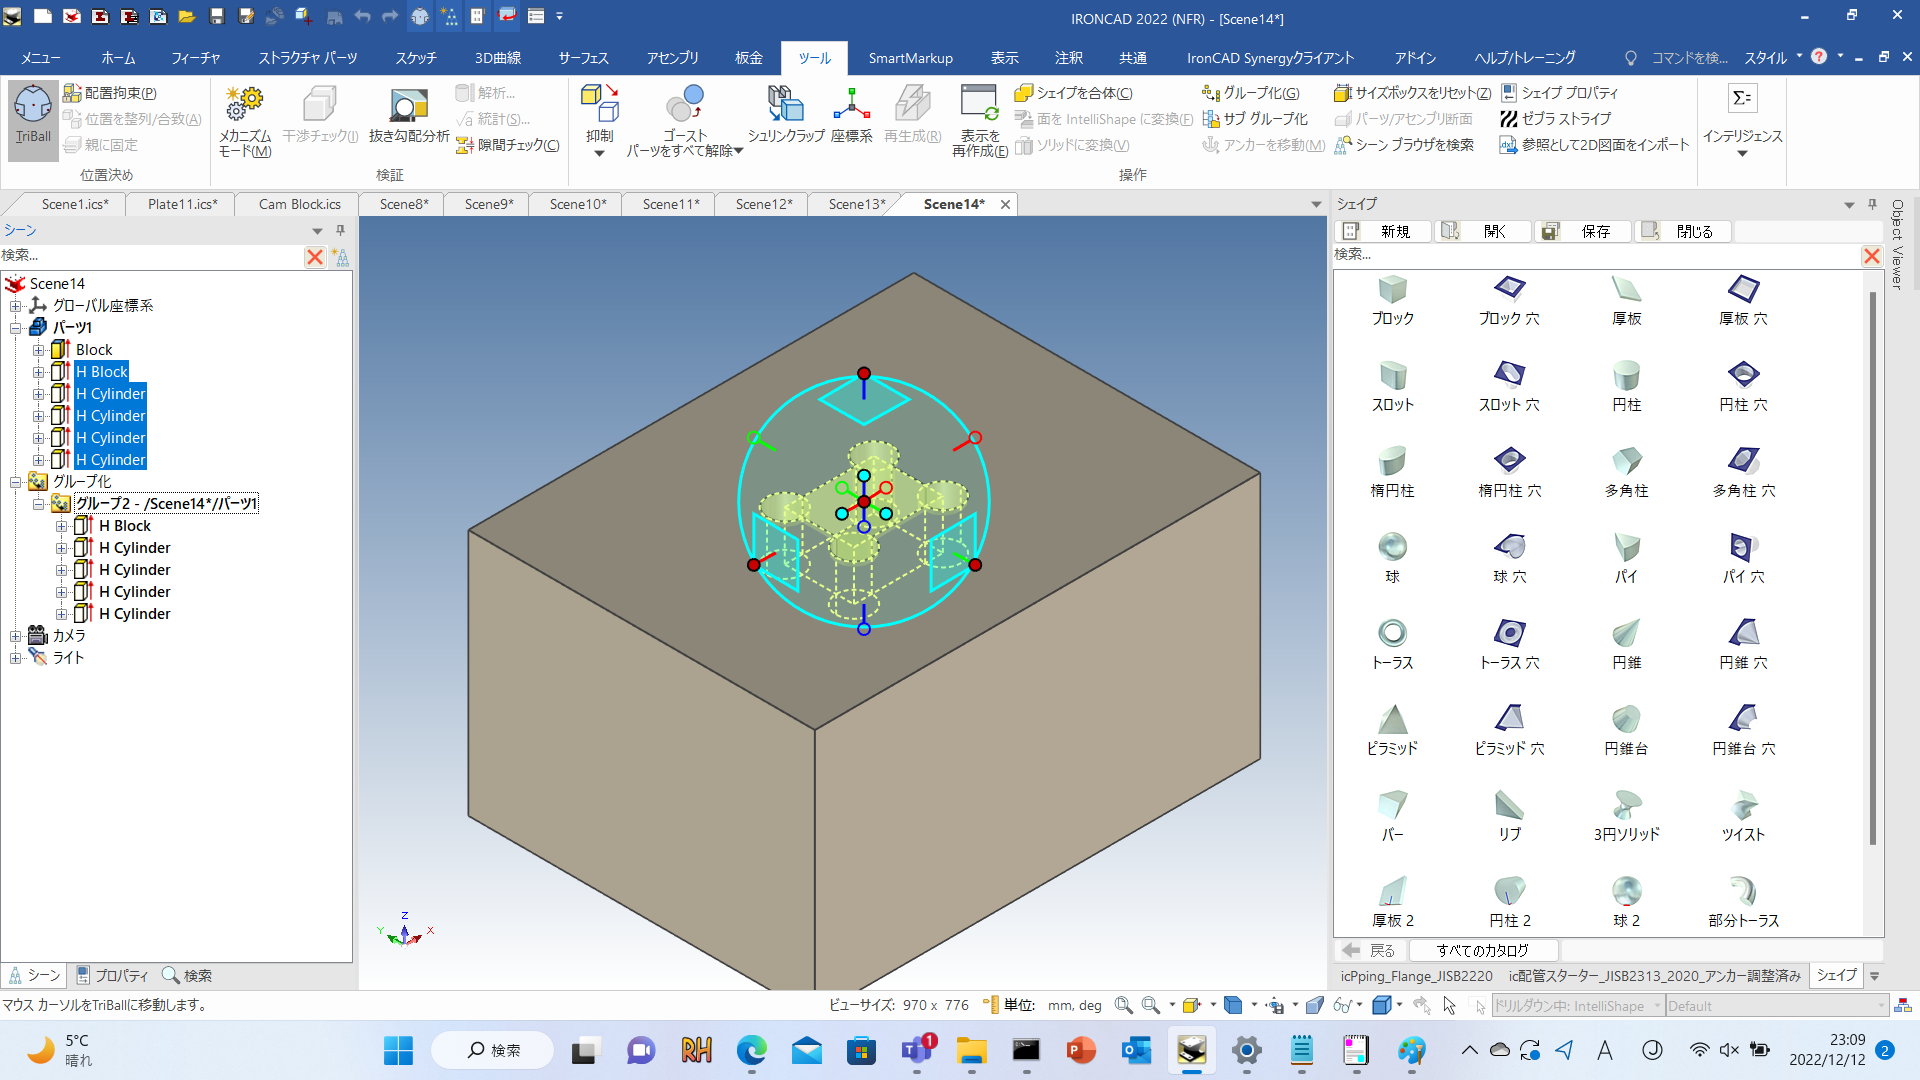
Task: Switch to the Scene10* document tab
Action: point(577,204)
